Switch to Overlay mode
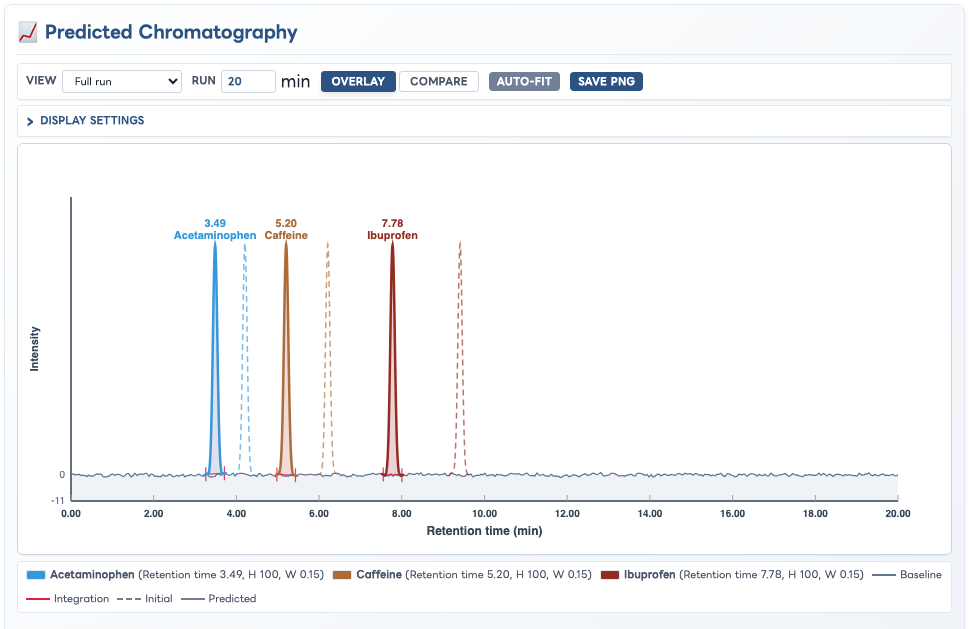The width and height of the screenshot is (969, 629). (x=358, y=82)
